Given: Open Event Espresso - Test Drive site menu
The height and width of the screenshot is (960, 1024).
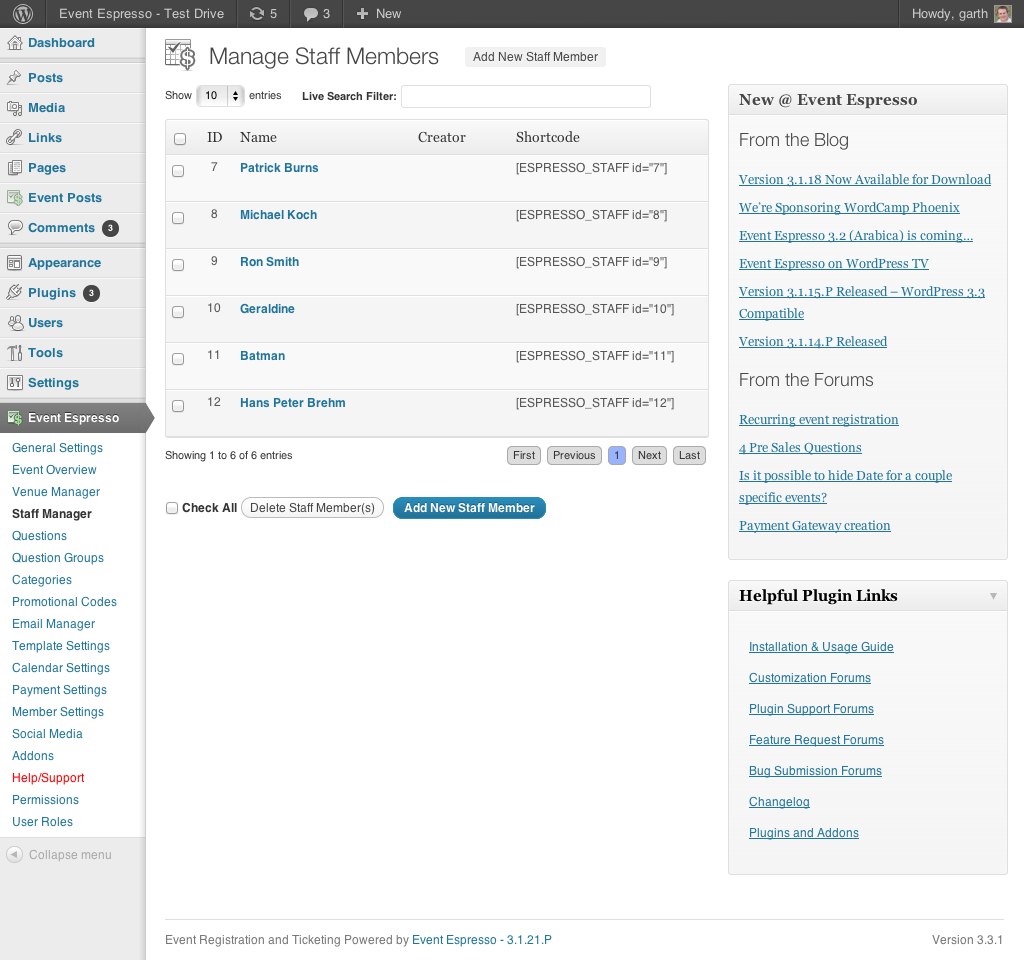Looking at the screenshot, I should tap(141, 14).
